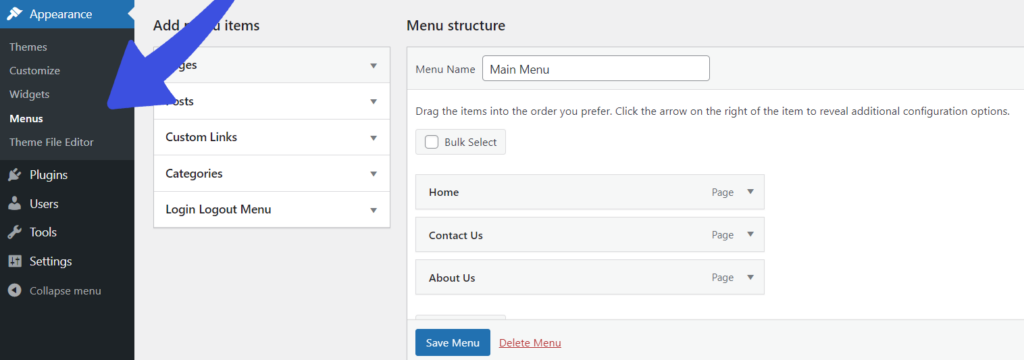Expand the Categories panel arrow

374,174
